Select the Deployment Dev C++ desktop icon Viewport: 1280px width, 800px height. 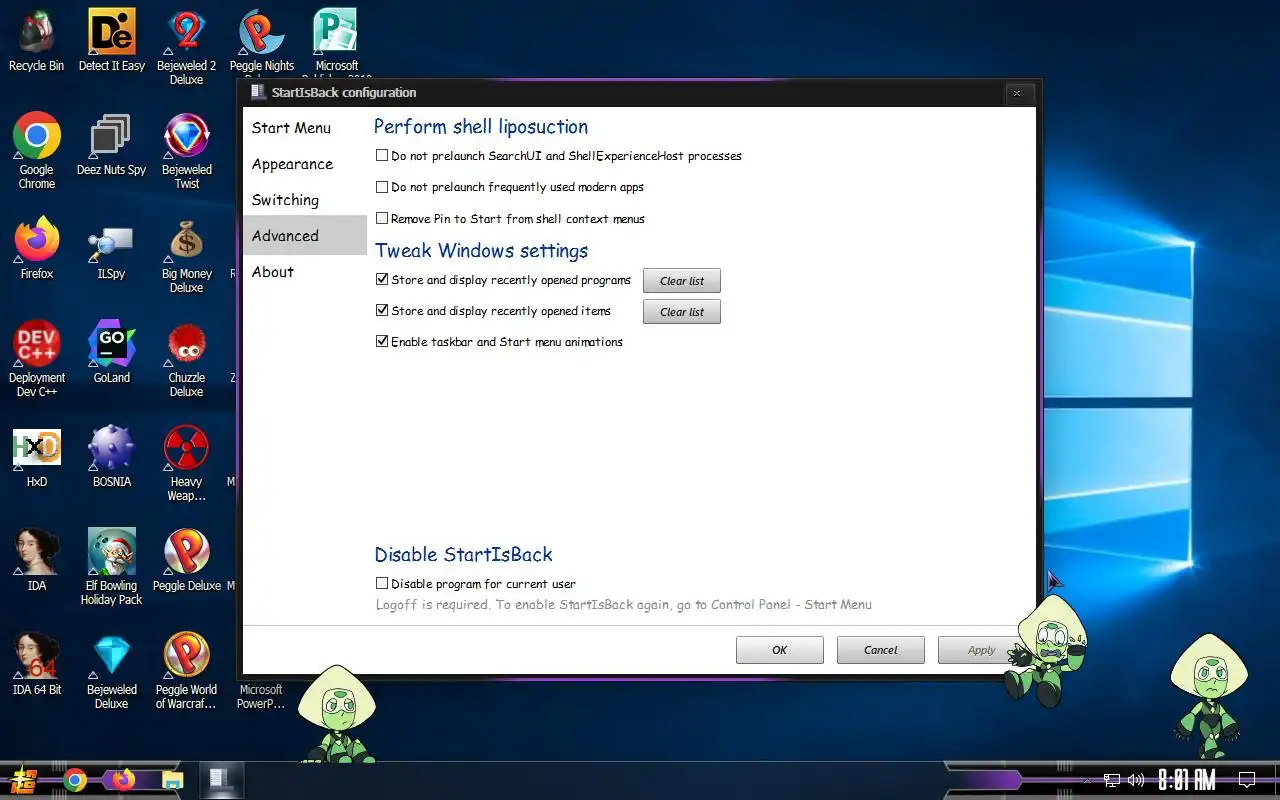tap(36, 359)
